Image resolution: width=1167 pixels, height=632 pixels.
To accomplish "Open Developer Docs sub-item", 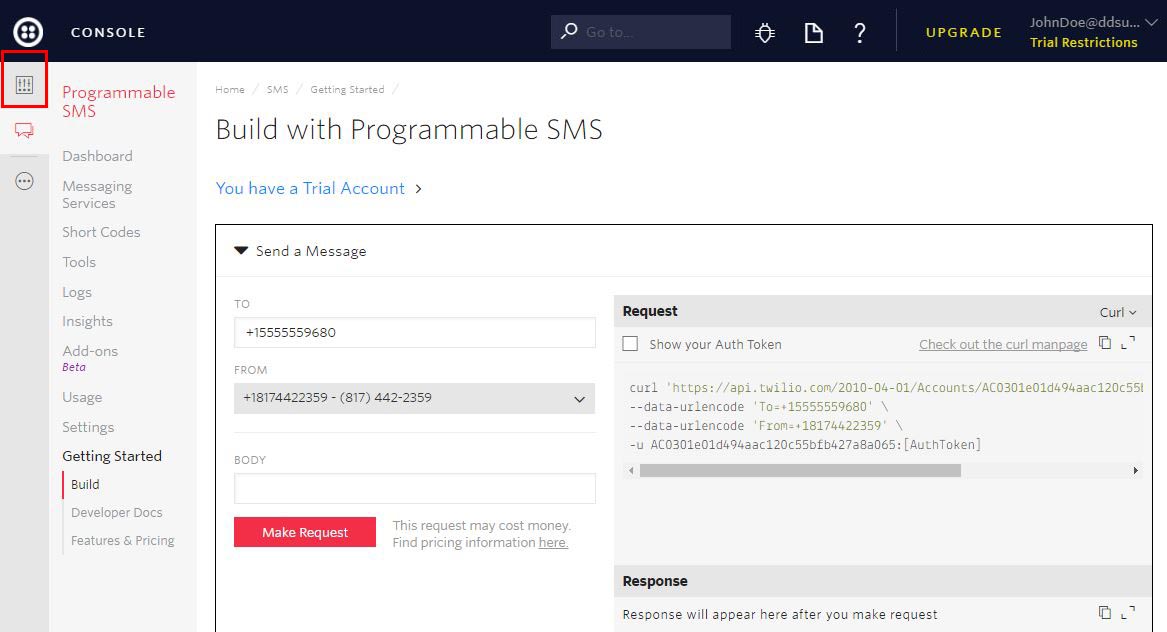I will coord(117,513).
